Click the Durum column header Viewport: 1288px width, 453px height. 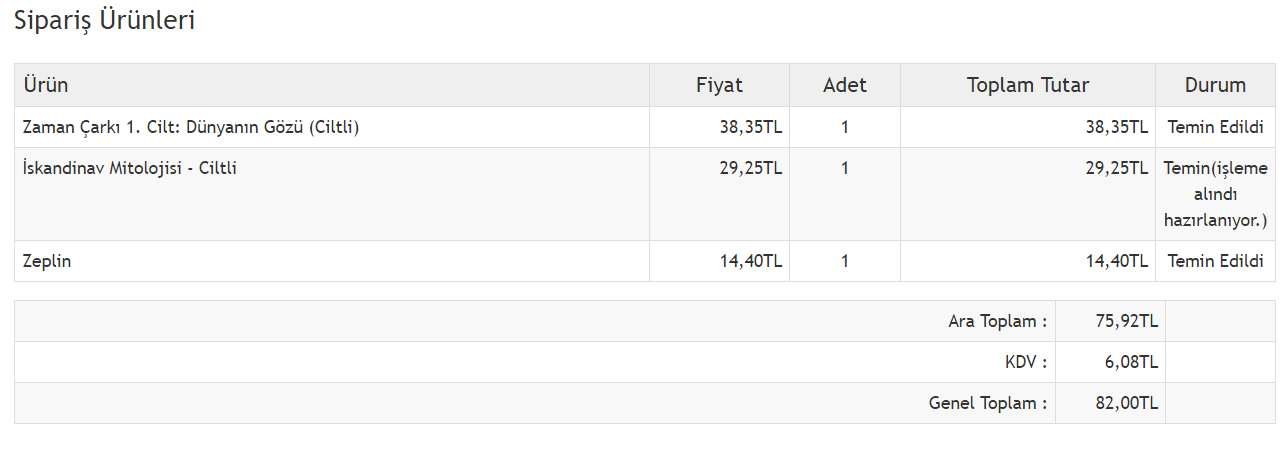(1215, 86)
